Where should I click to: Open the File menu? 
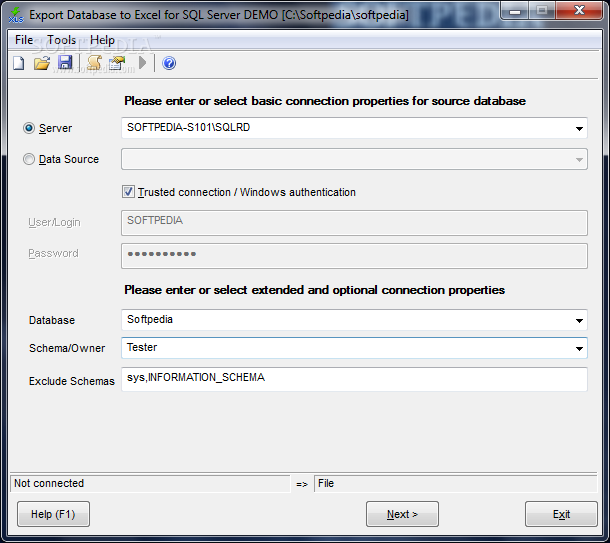click(24, 40)
